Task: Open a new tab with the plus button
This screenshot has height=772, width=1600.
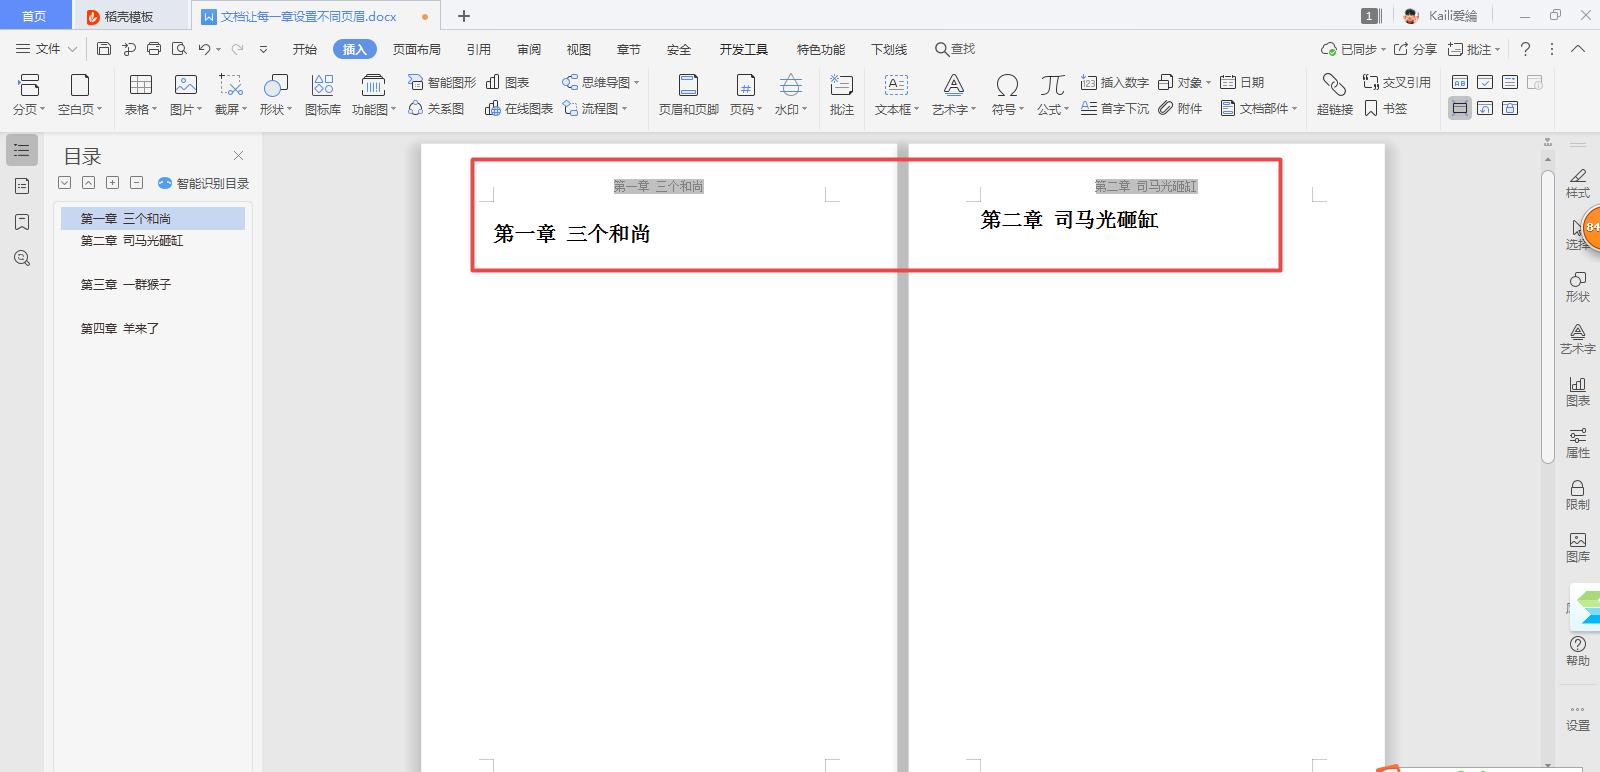Action: [x=464, y=16]
